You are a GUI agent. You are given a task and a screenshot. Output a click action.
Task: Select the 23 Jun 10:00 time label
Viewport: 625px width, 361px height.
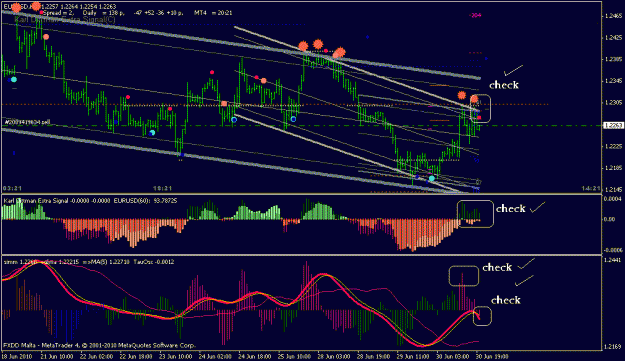pos(175,356)
